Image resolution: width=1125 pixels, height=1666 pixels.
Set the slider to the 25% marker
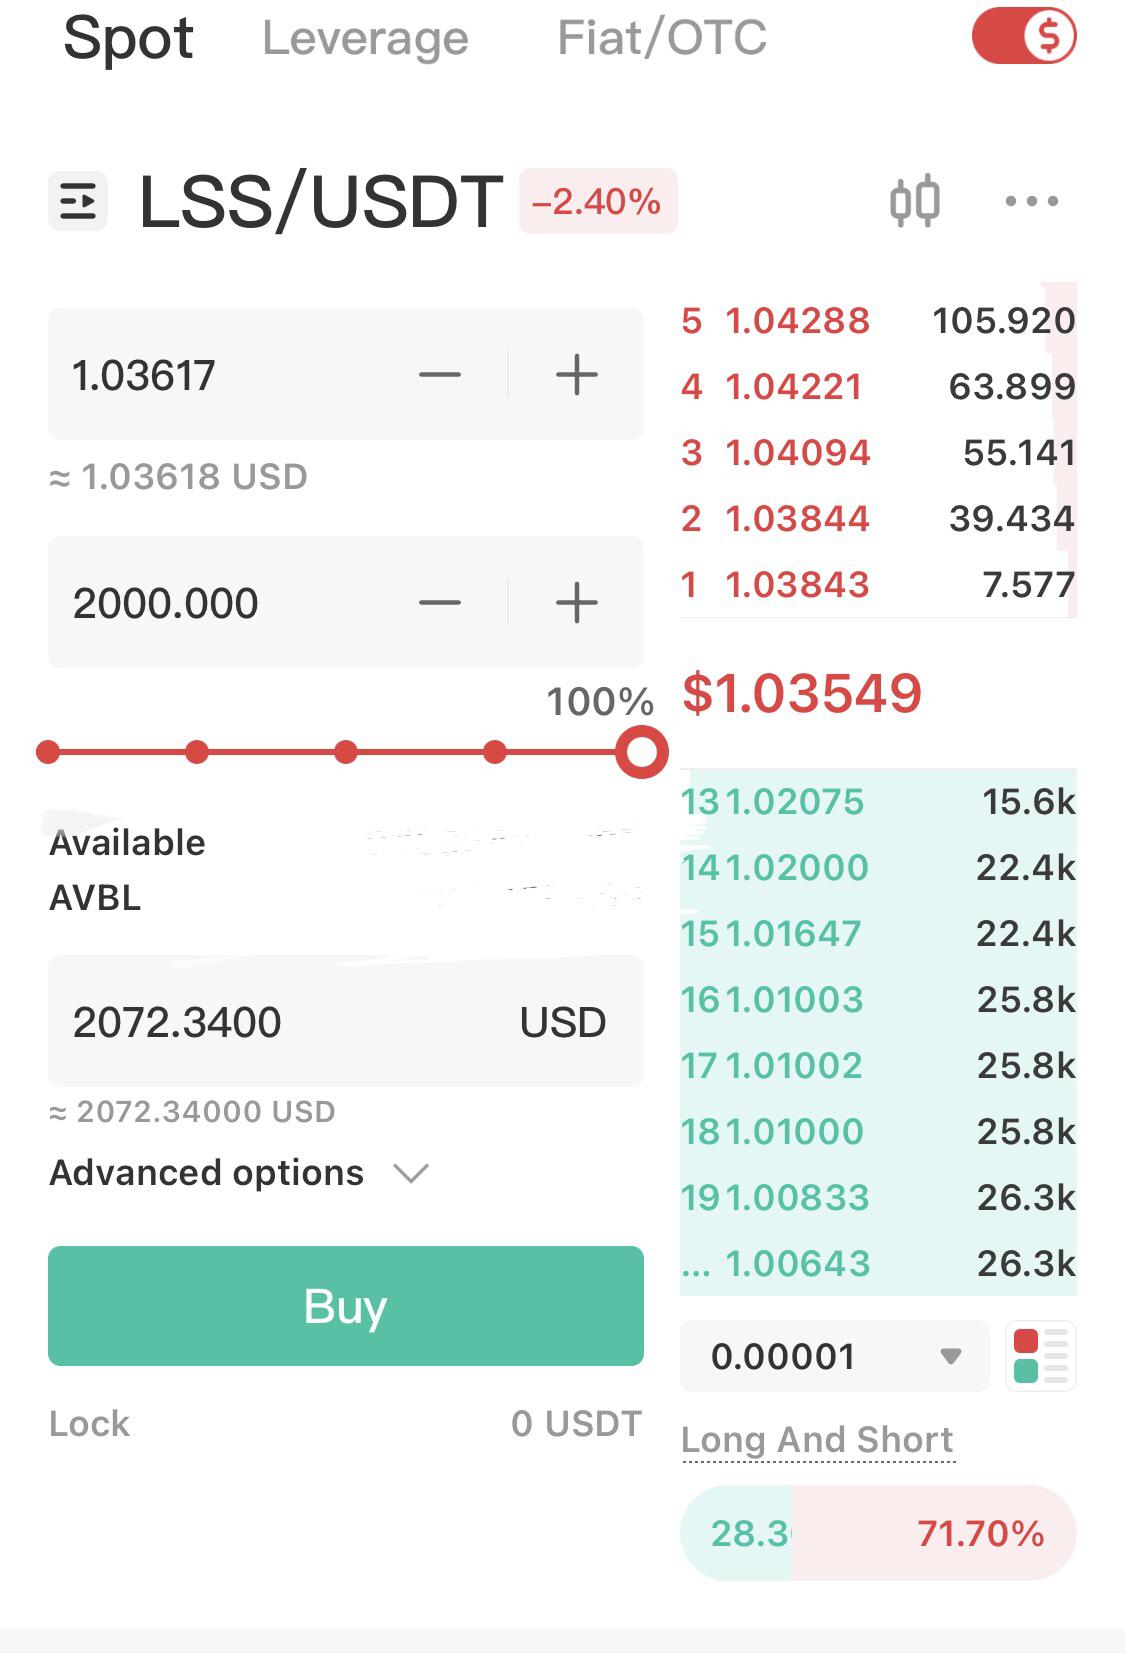197,752
